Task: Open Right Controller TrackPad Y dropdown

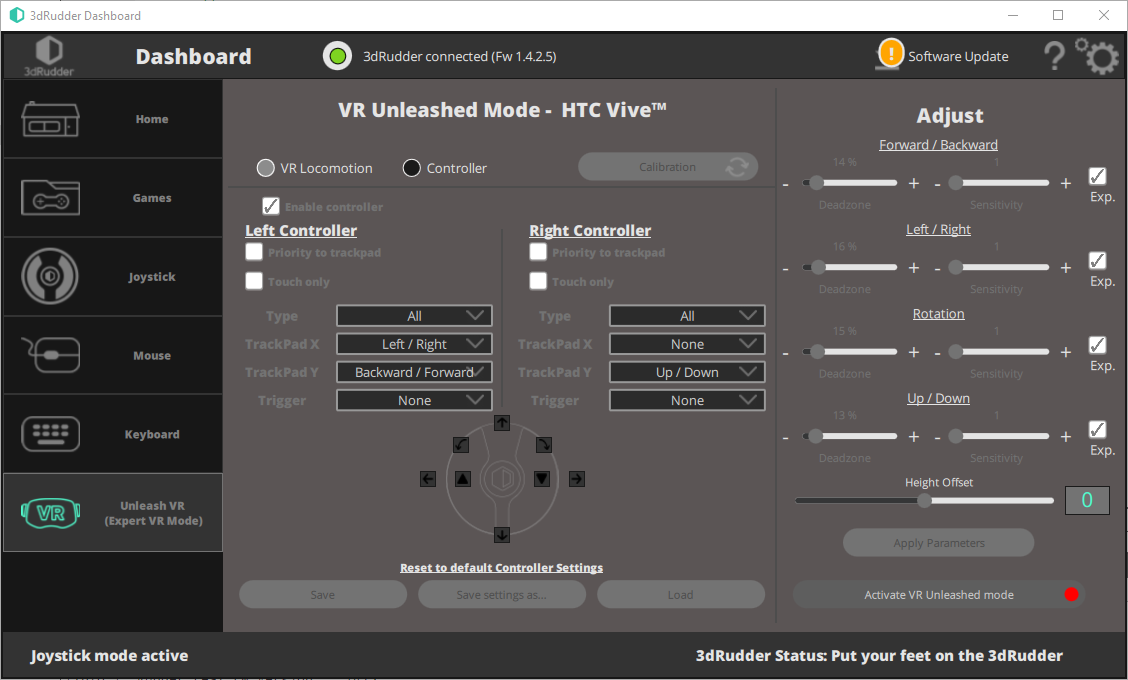Action: pyautogui.click(x=687, y=372)
